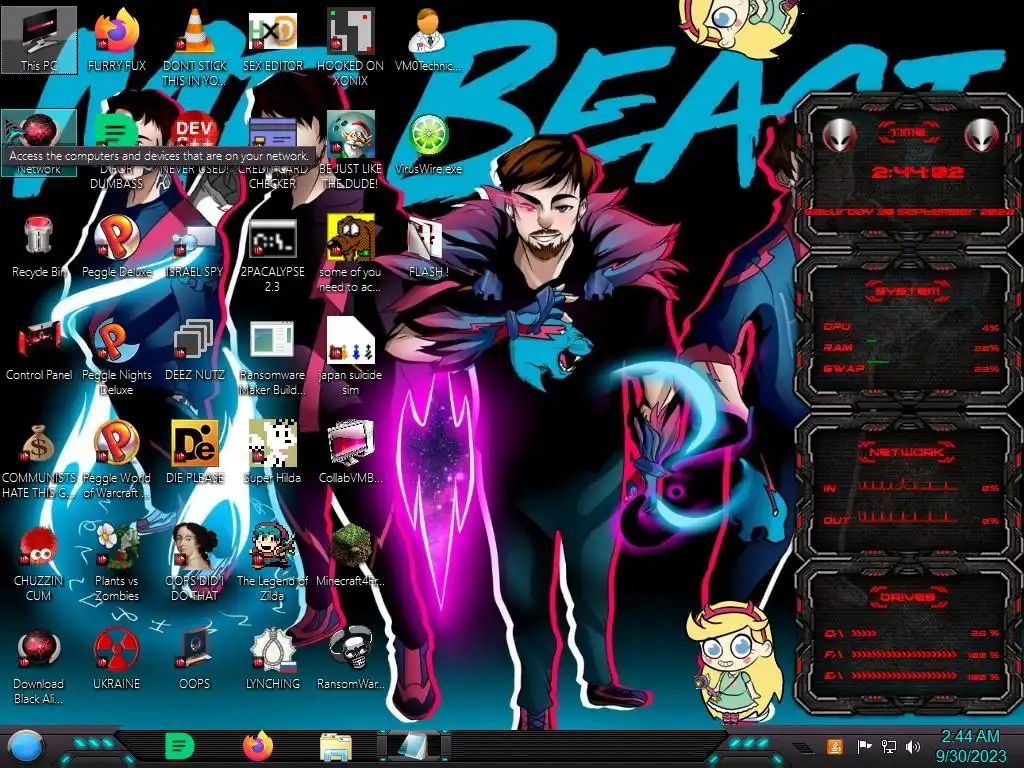This screenshot has width=1024, height=768.
Task: Select the HOOKED ON XONIX icon
Action: pos(350,47)
